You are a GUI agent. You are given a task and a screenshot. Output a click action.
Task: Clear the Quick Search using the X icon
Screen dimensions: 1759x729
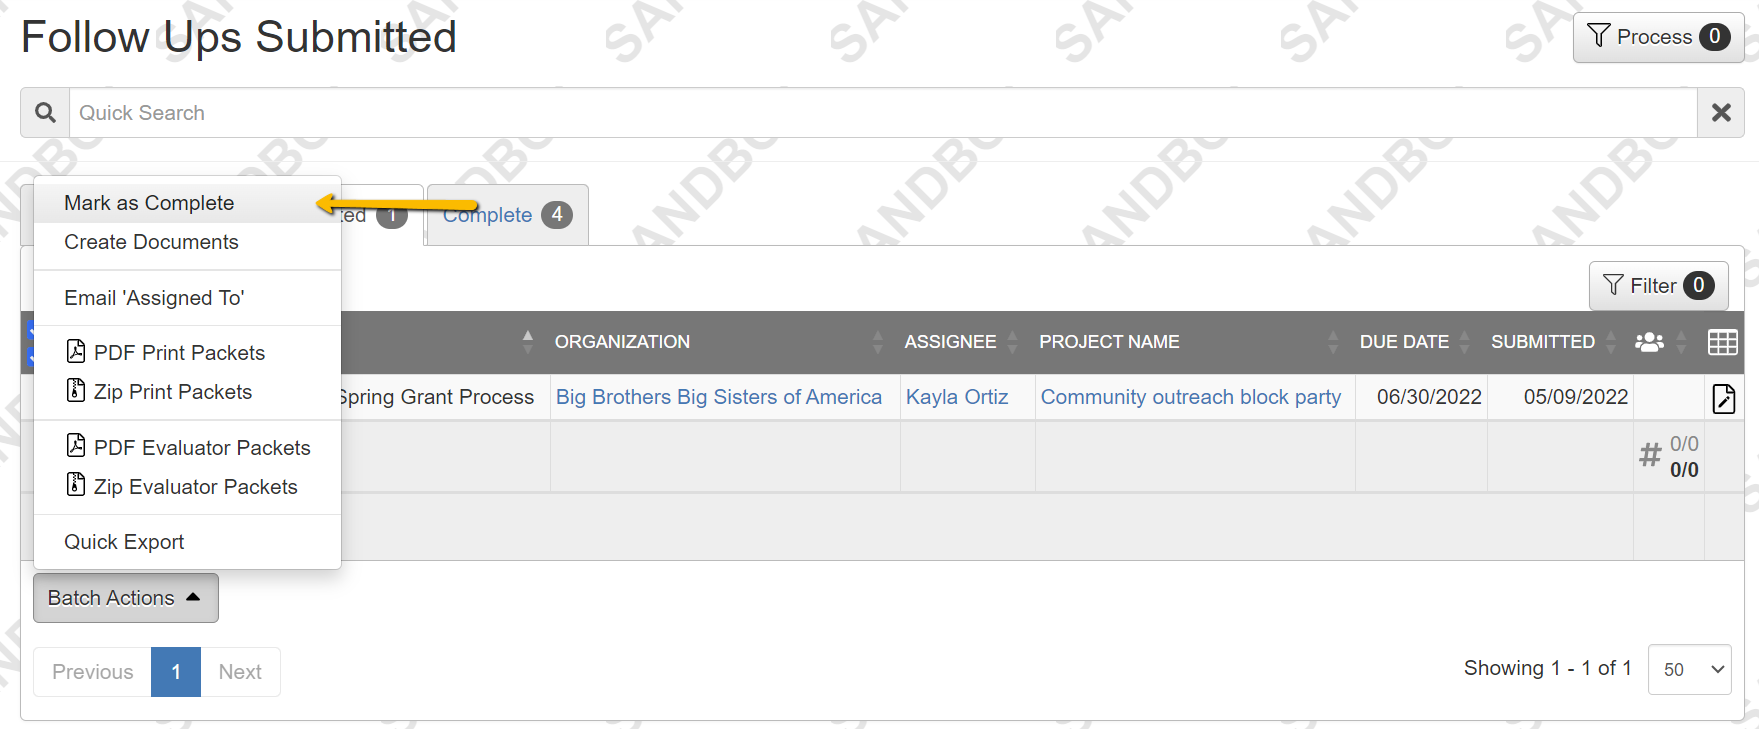pyautogui.click(x=1720, y=112)
